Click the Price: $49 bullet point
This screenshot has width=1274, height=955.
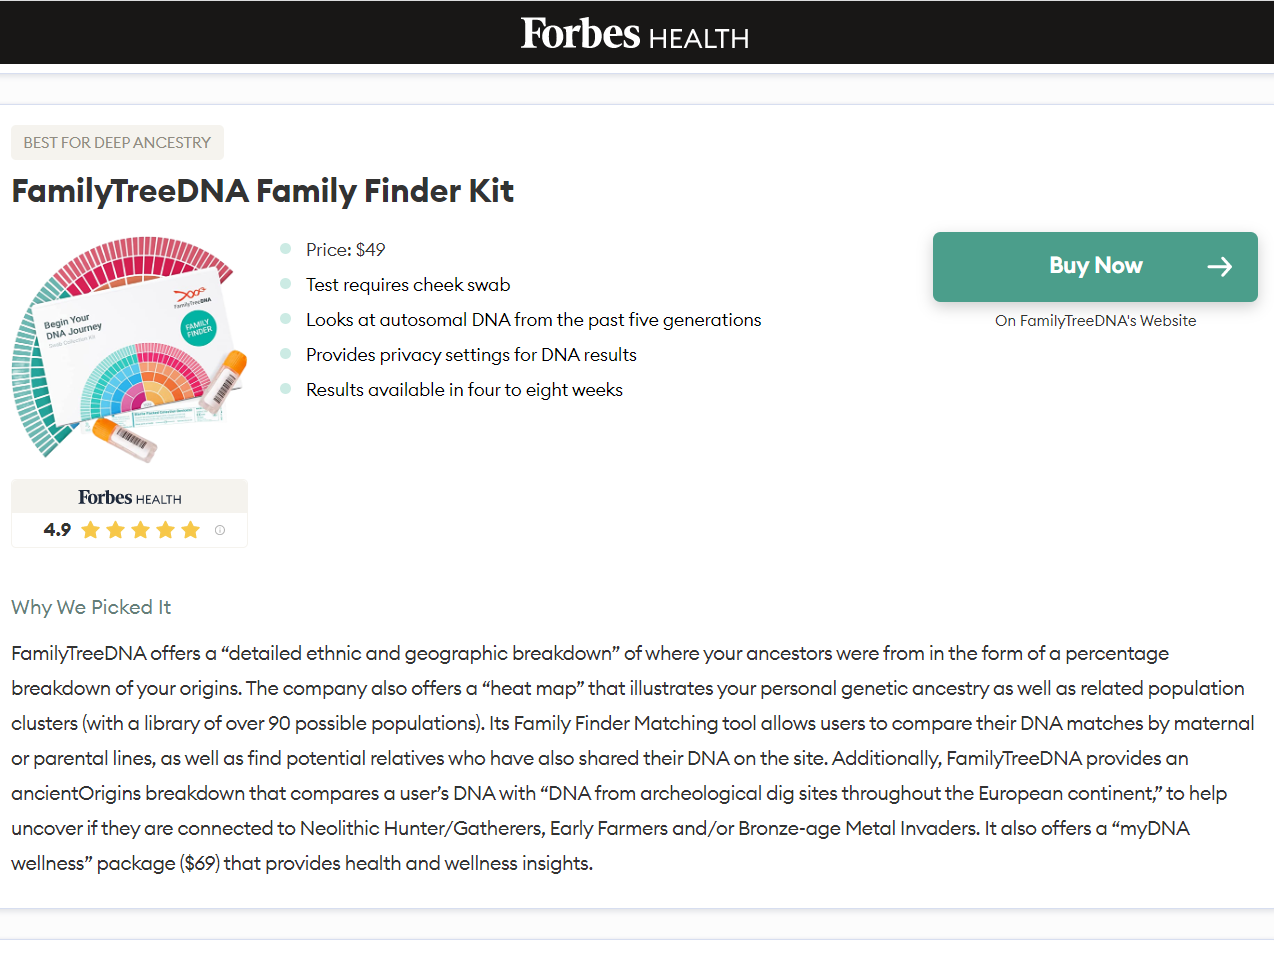(x=345, y=250)
